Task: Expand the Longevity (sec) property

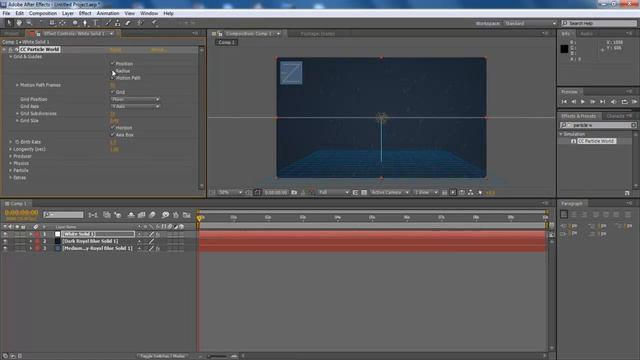Action: 11,149
